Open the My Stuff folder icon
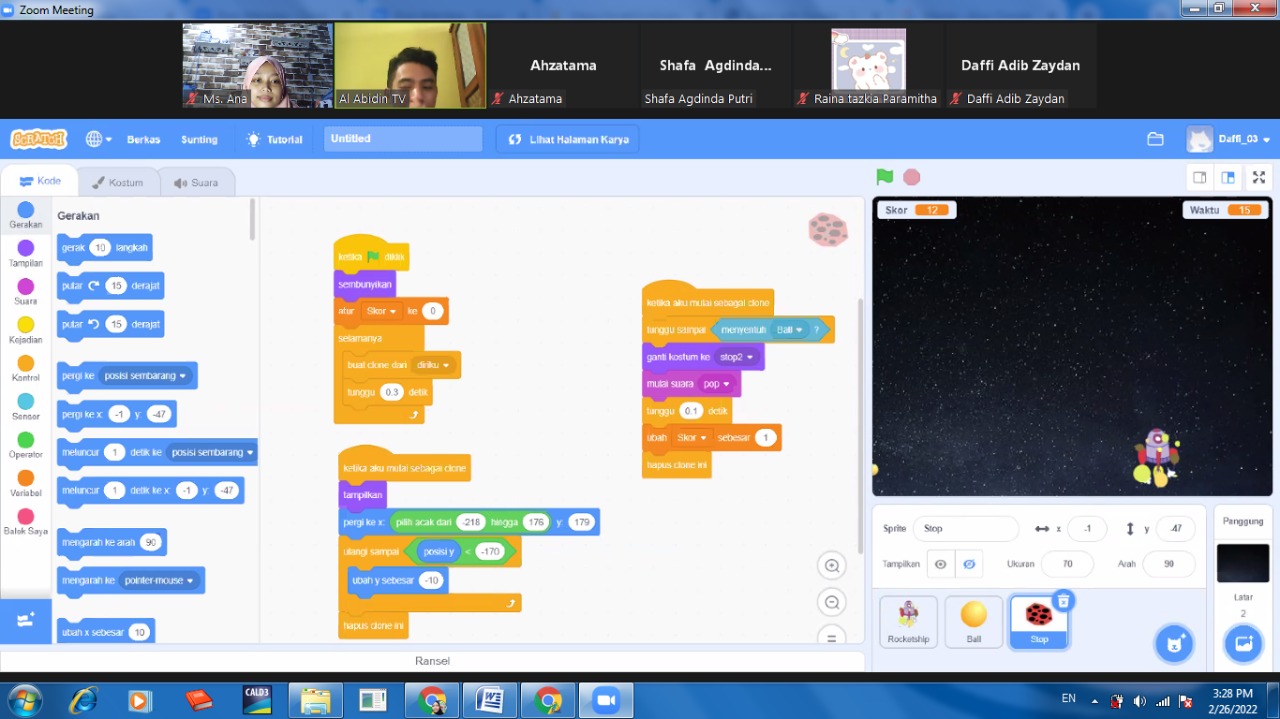1280x719 pixels. pos(1155,139)
